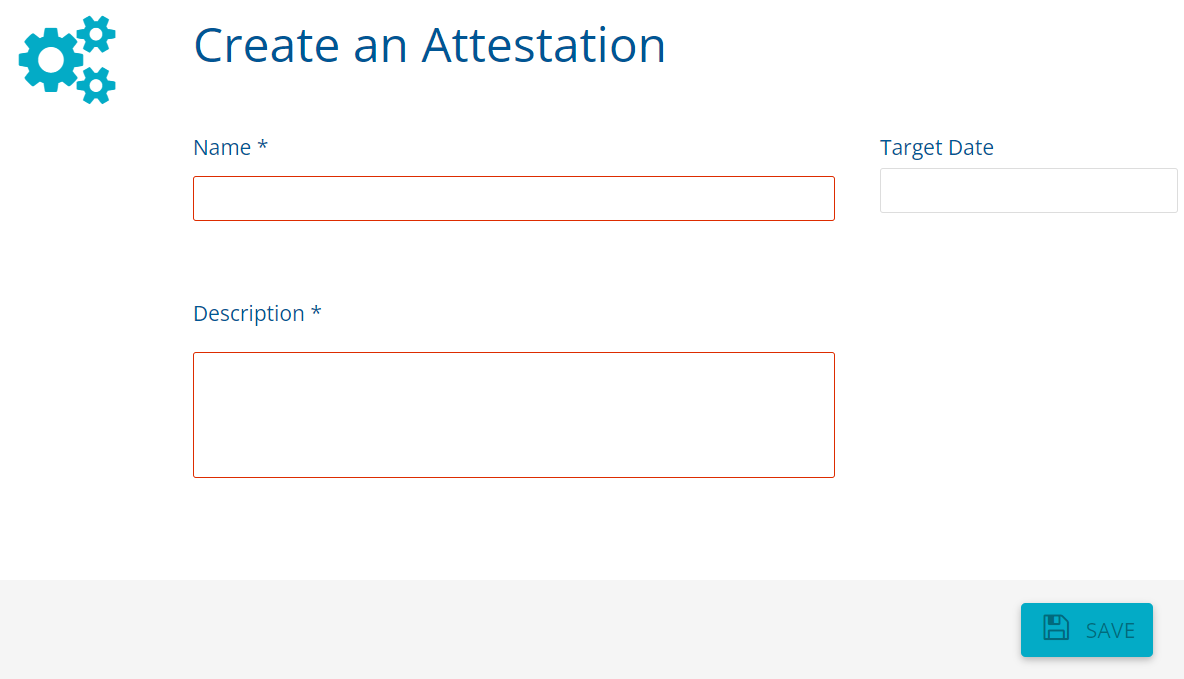This screenshot has height=679, width=1184.
Task: Click the gray footer bar
Action: [x=500, y=628]
